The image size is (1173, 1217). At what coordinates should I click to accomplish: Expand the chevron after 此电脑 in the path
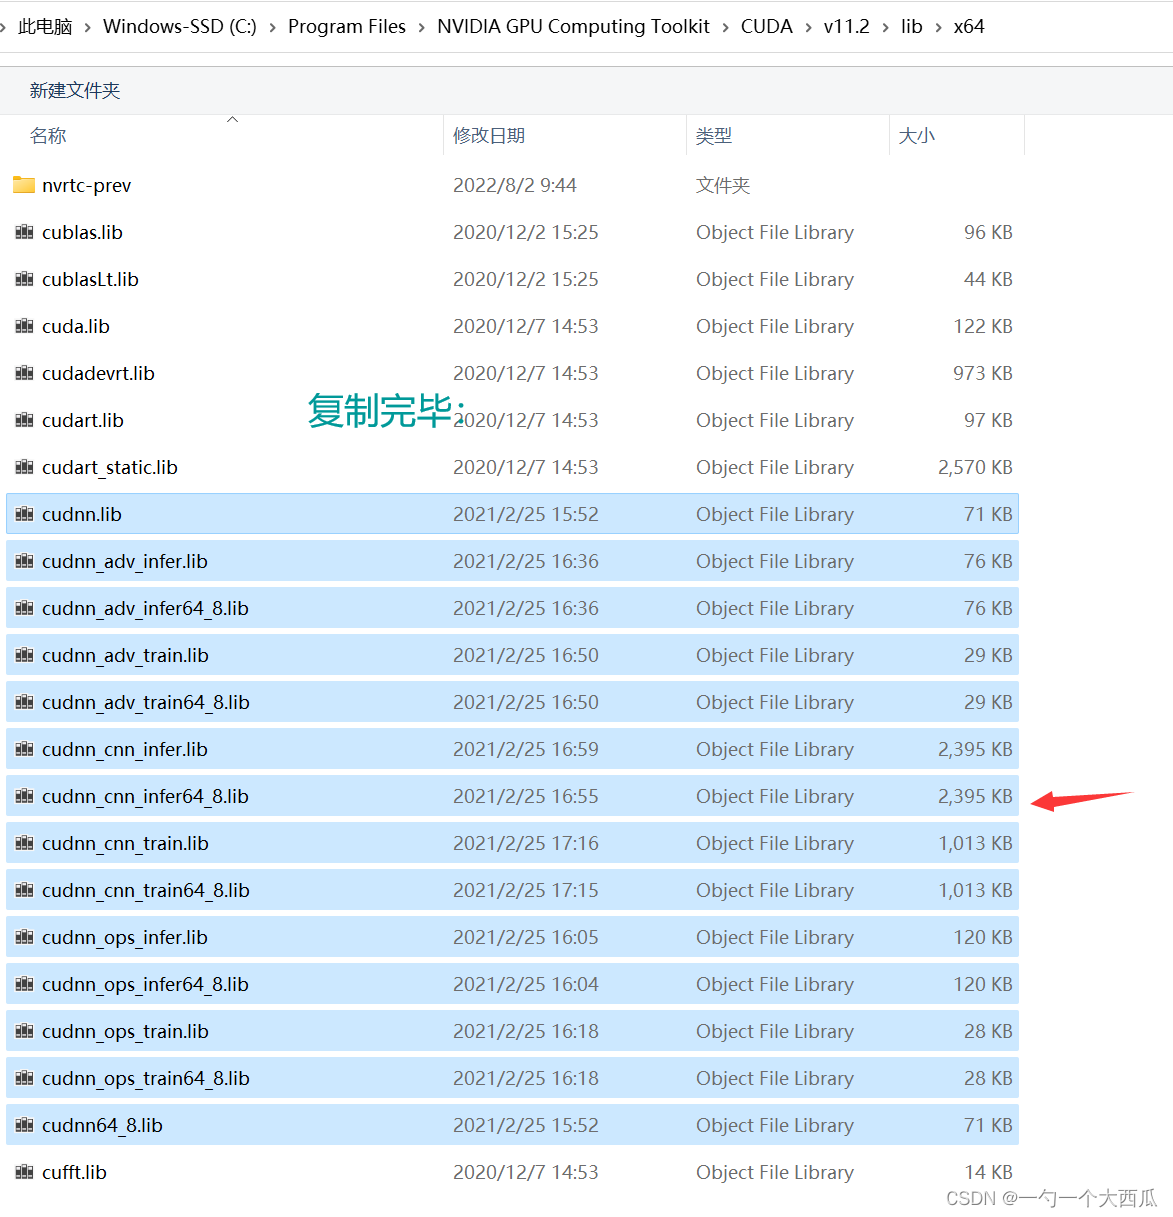pos(88,27)
